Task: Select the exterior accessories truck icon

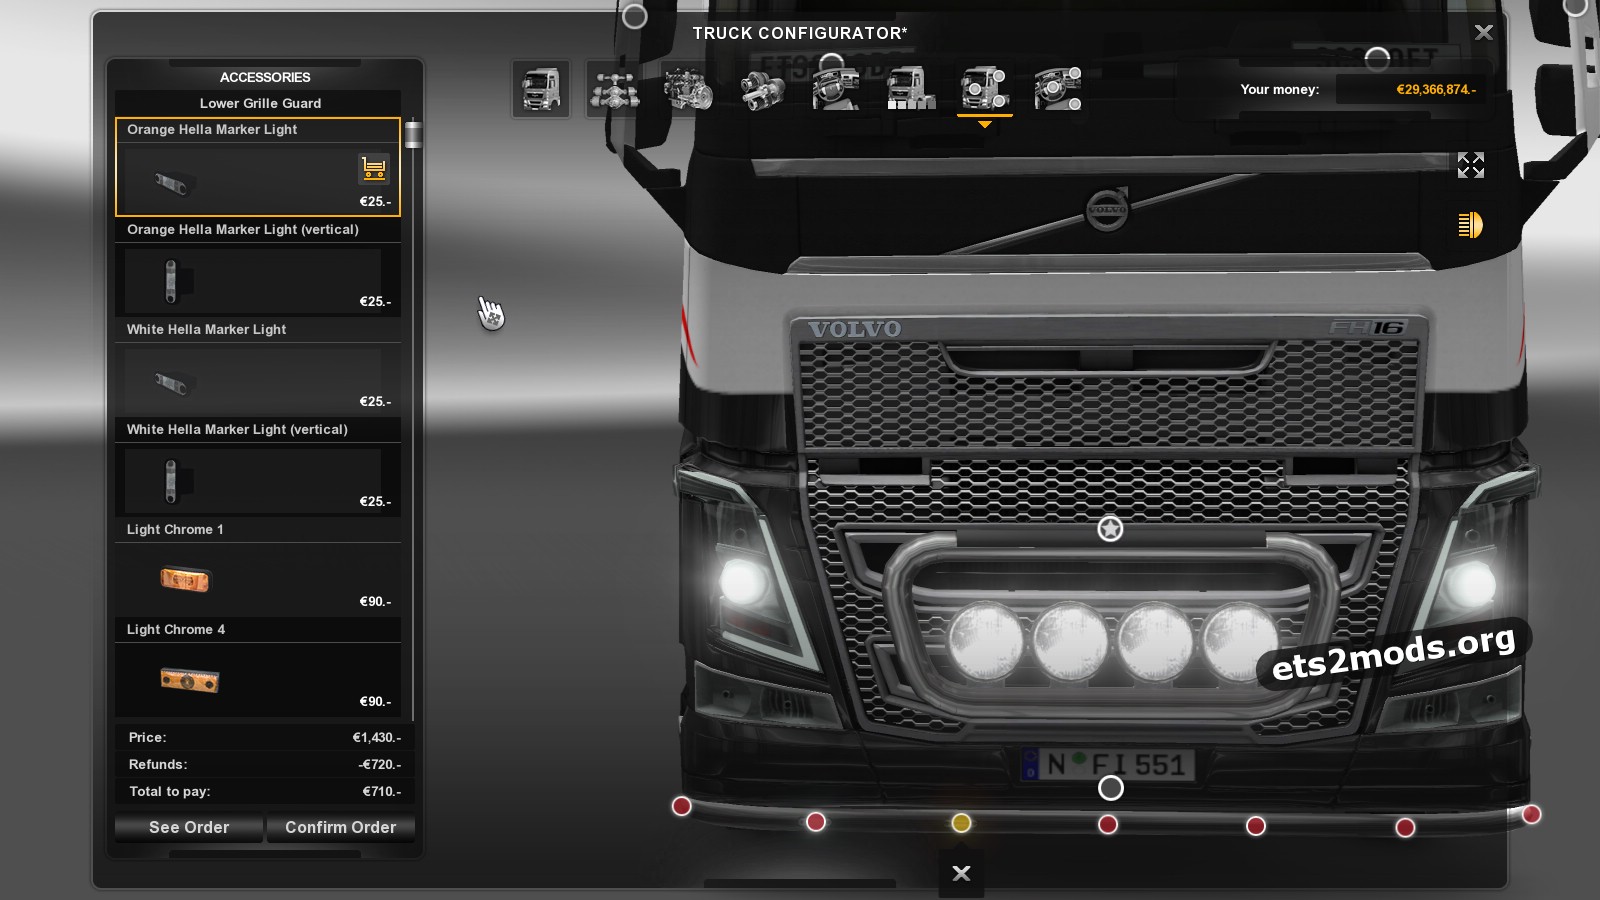Action: click(985, 89)
